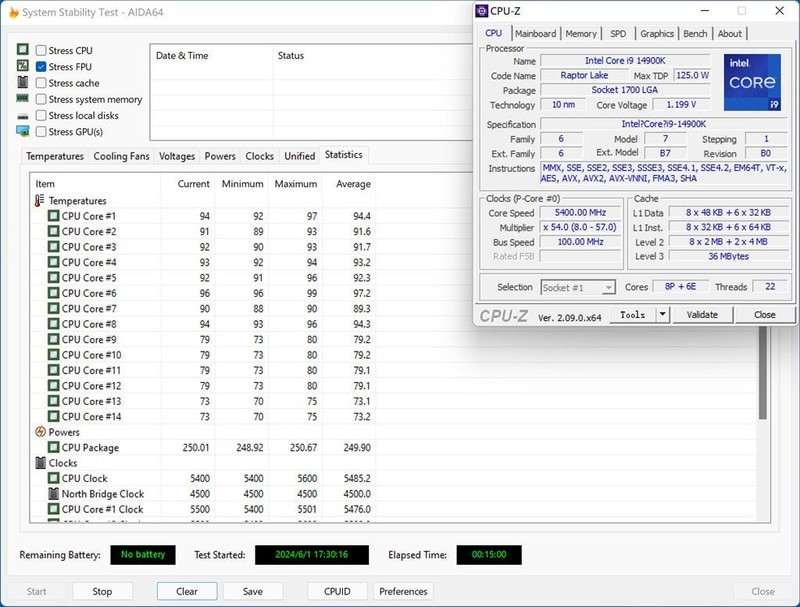The width and height of the screenshot is (800, 607).
Task: Open the Socket #1 selection dropdown
Action: coord(577,288)
